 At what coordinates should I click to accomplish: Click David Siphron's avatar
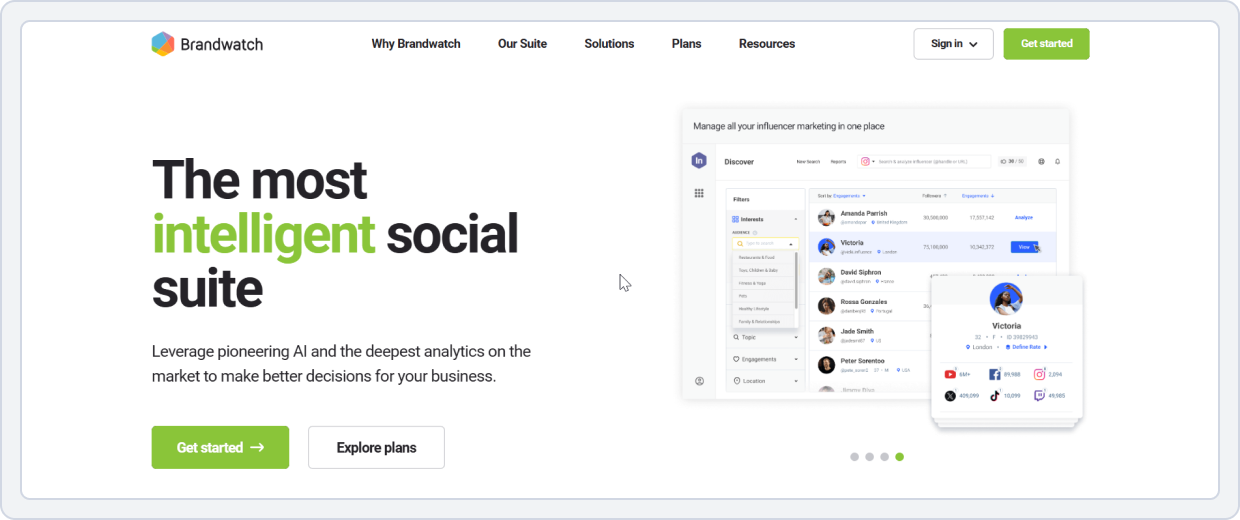tap(826, 276)
